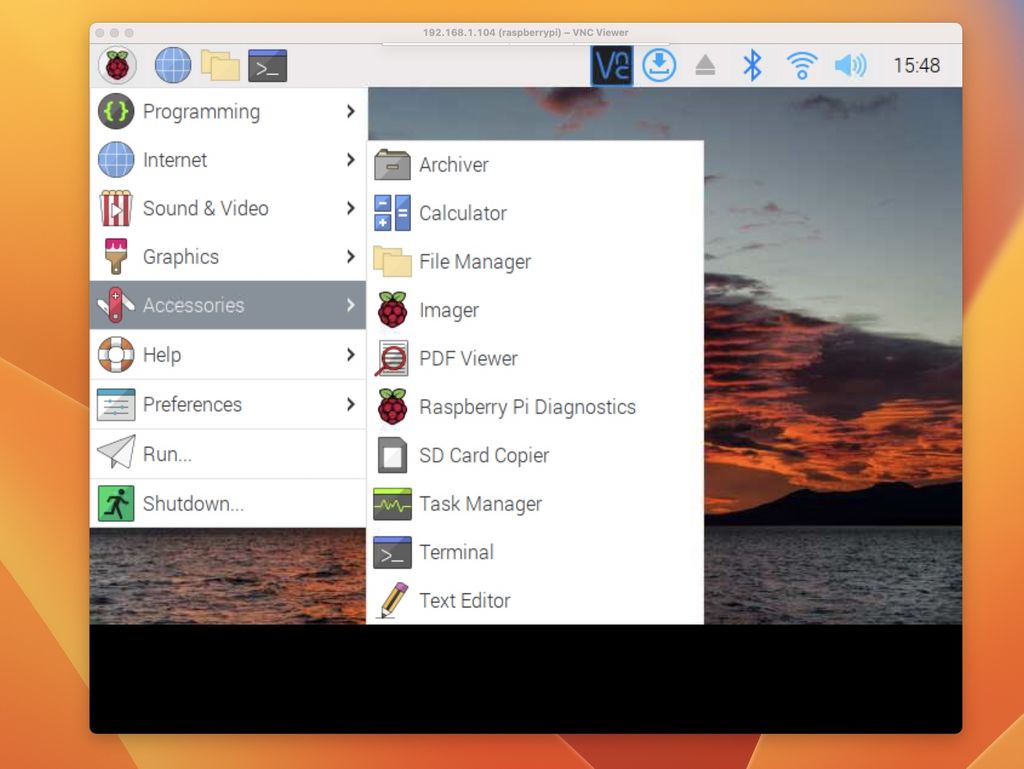The height and width of the screenshot is (769, 1024).
Task: Launch PDF Viewer from Accessories
Action: click(x=536, y=358)
